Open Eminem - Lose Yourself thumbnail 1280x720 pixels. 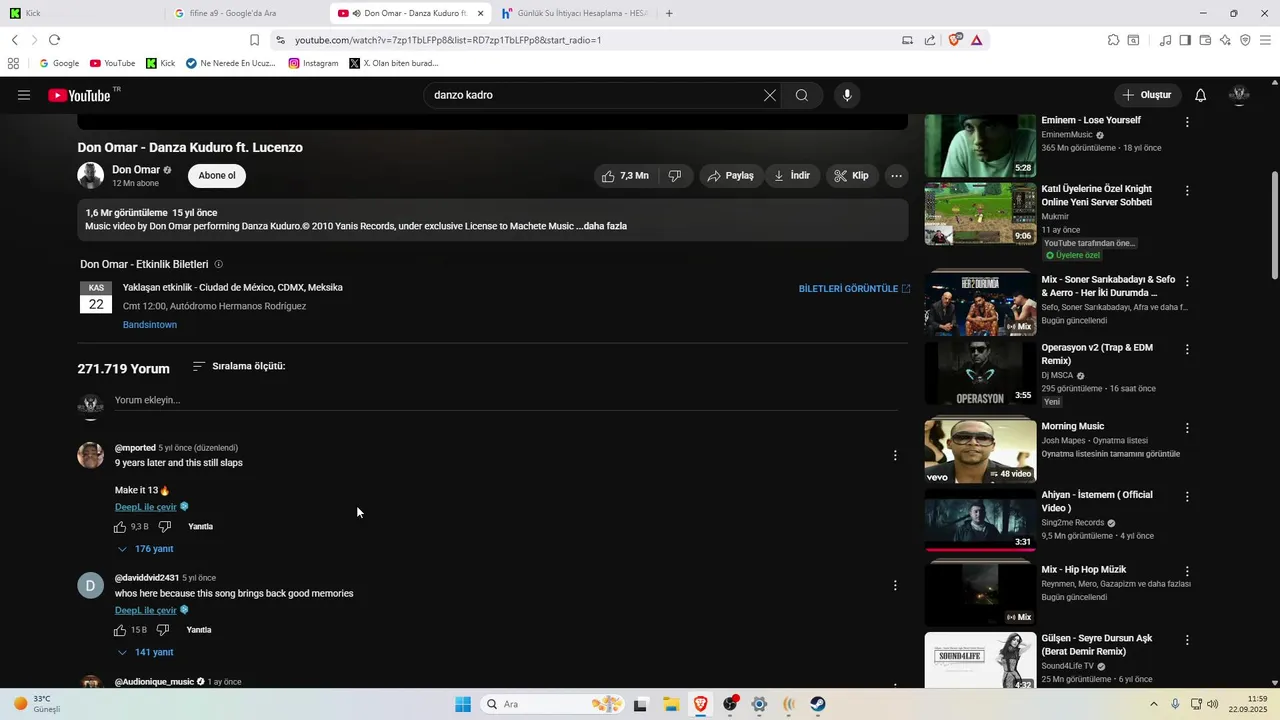pos(980,146)
